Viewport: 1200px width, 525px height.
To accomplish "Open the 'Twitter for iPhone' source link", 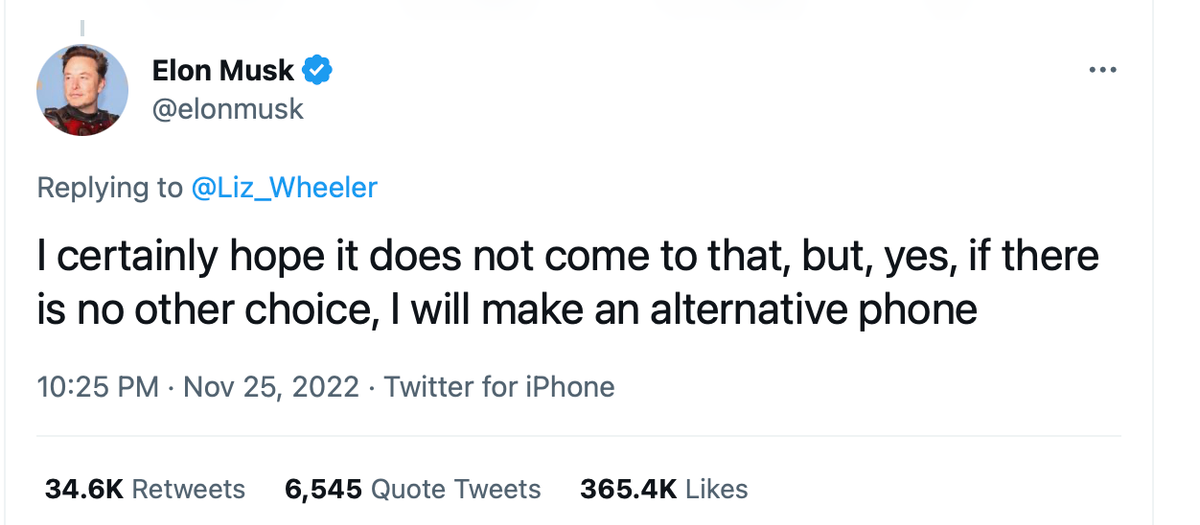I will point(499,386).
